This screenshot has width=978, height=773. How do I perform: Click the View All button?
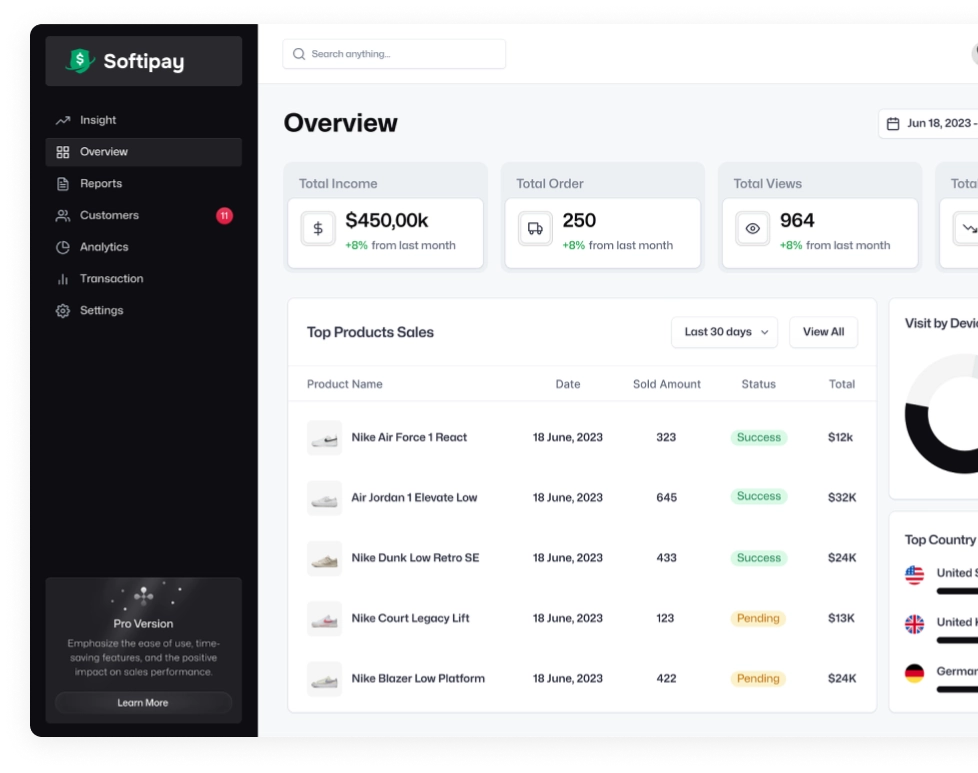coord(823,333)
